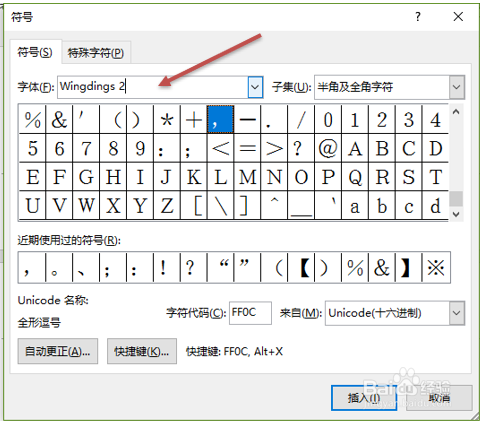The height and width of the screenshot is (421, 480).
Task: Select the * asterisk symbol in the grid
Action: (167, 120)
